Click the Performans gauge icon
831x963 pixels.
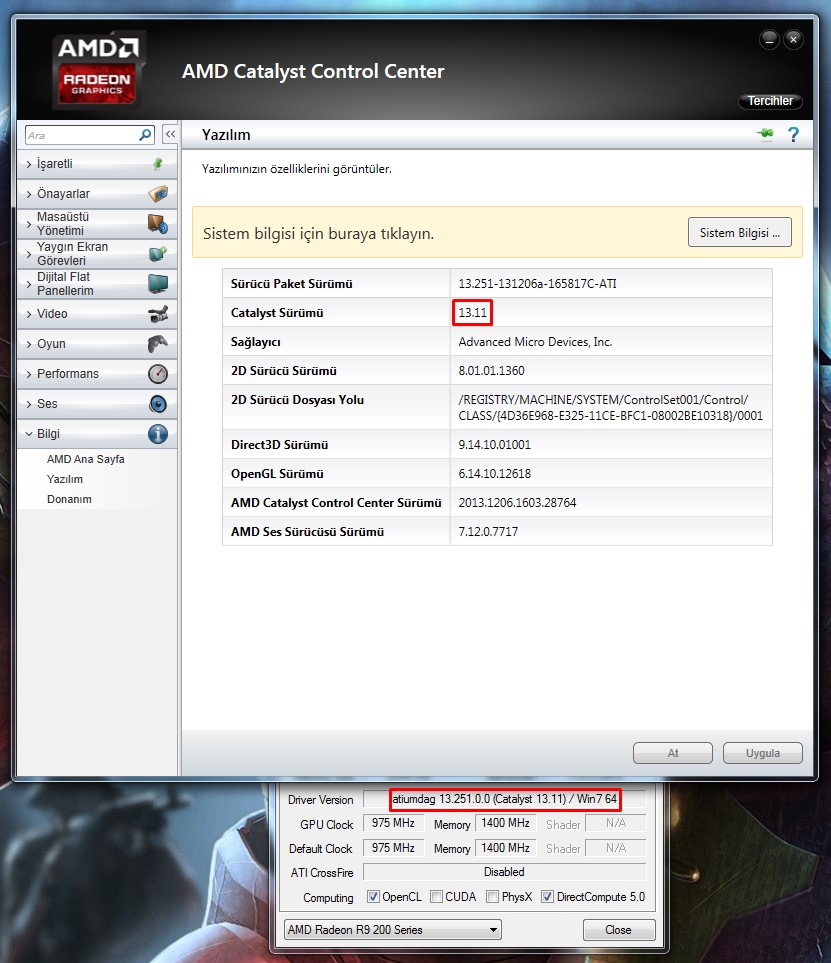(x=158, y=373)
